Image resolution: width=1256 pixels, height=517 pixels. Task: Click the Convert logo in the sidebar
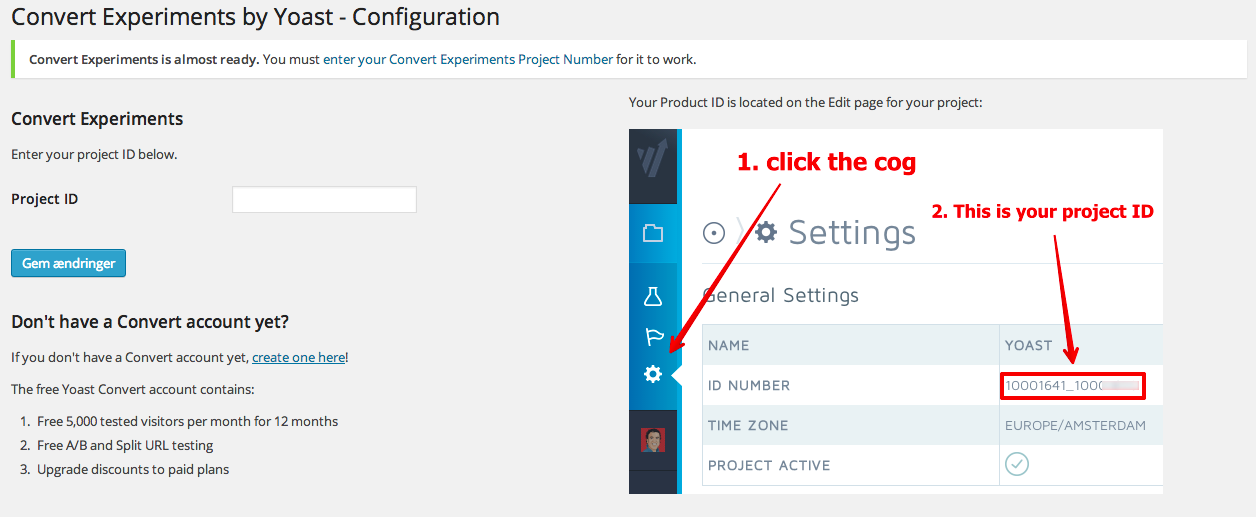(653, 160)
